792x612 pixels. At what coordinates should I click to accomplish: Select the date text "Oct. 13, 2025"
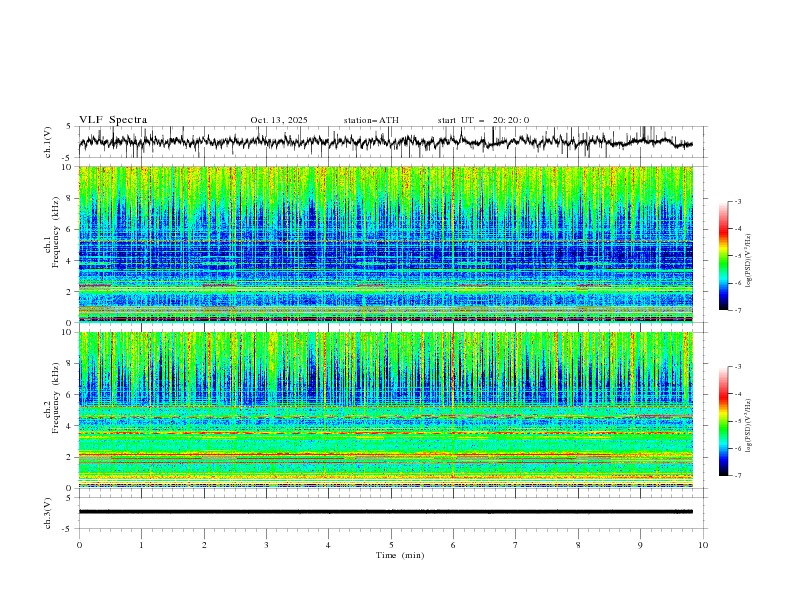[x=279, y=120]
